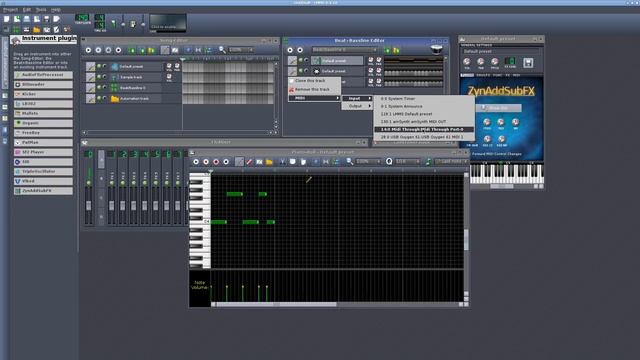Click the open project icon in main toolbar
The height and width of the screenshot is (360, 640).
(27, 19)
